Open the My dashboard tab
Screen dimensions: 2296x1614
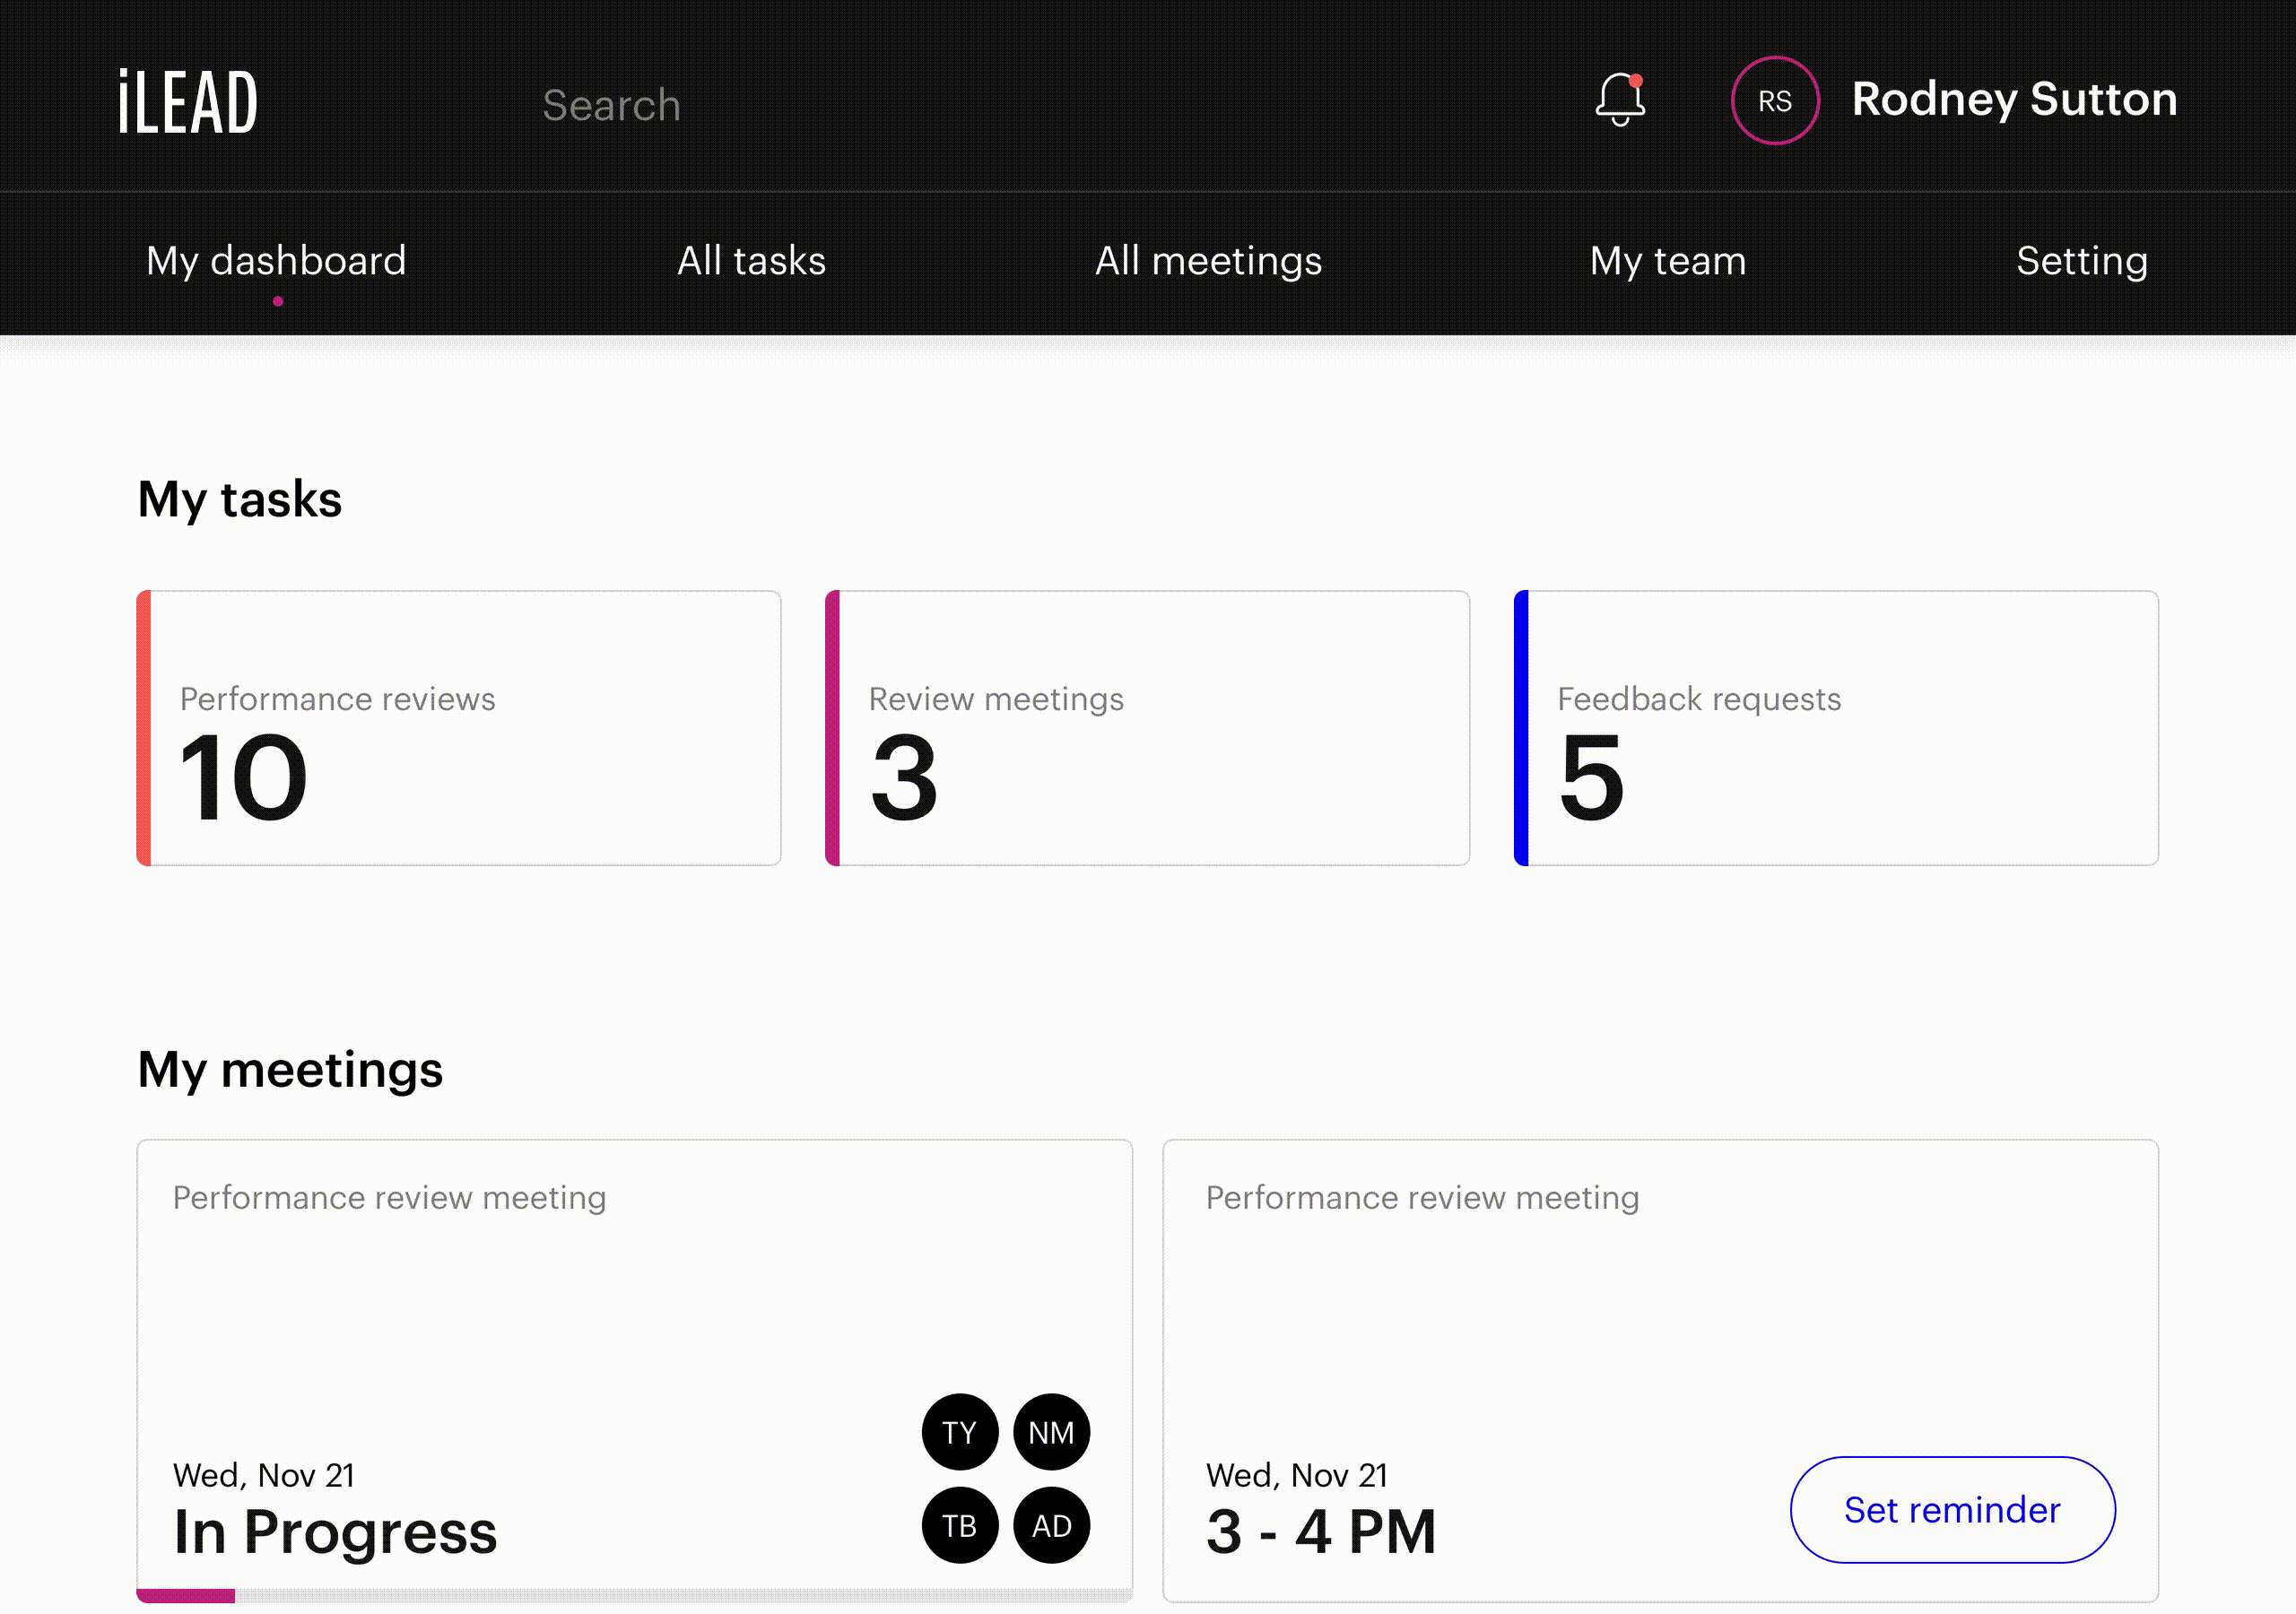point(276,261)
